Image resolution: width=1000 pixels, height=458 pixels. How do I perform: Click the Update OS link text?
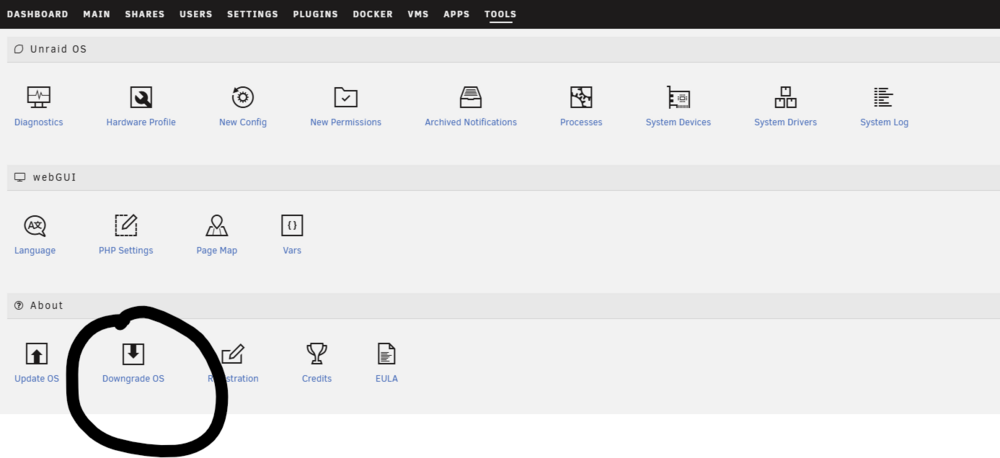coord(36,379)
